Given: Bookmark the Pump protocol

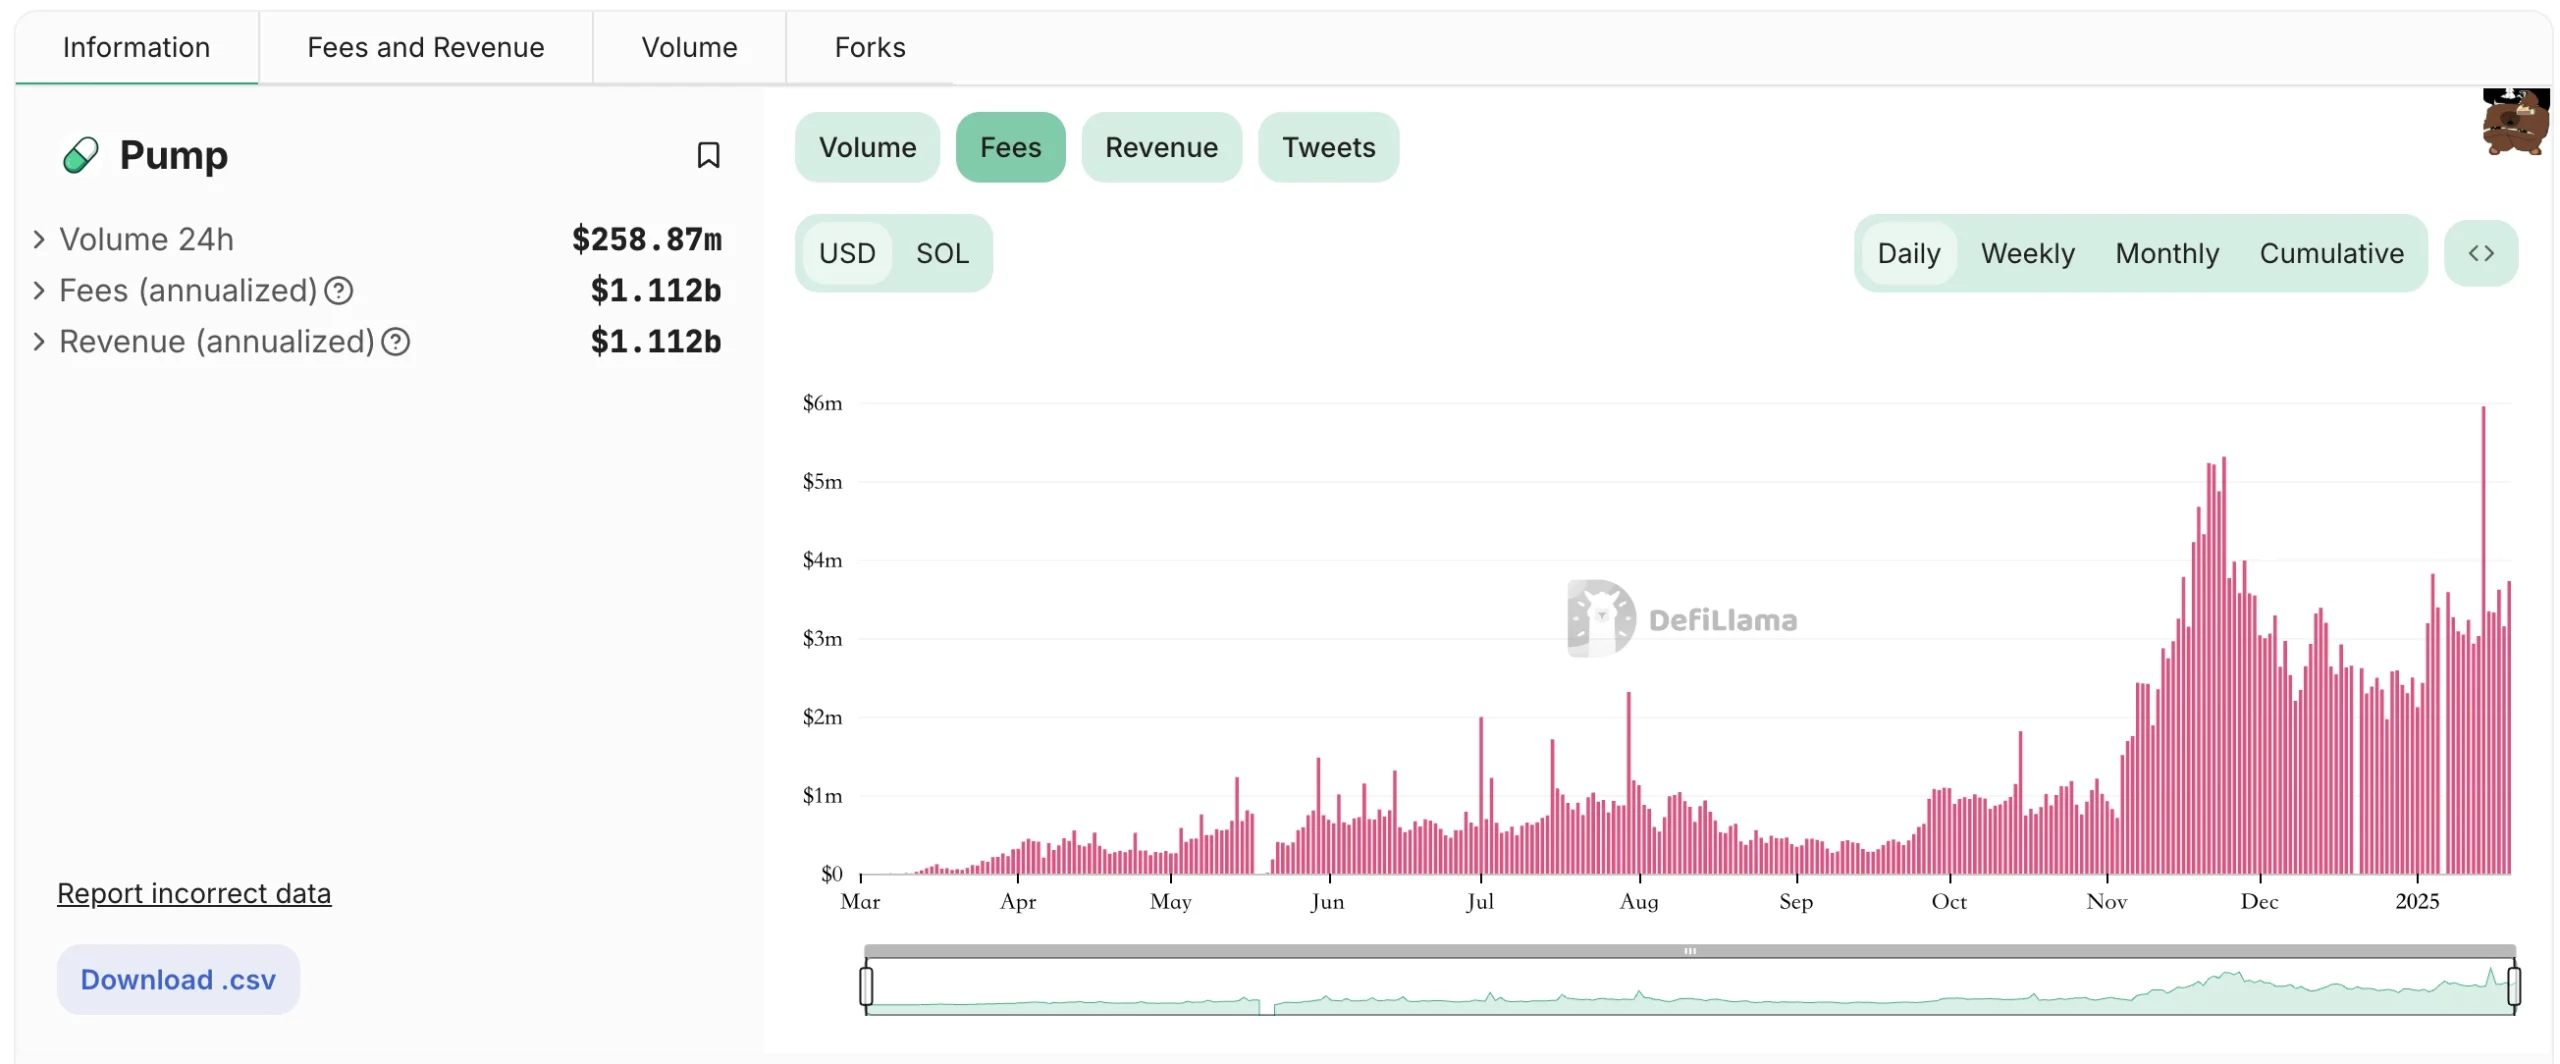Looking at the screenshot, I should (707, 155).
